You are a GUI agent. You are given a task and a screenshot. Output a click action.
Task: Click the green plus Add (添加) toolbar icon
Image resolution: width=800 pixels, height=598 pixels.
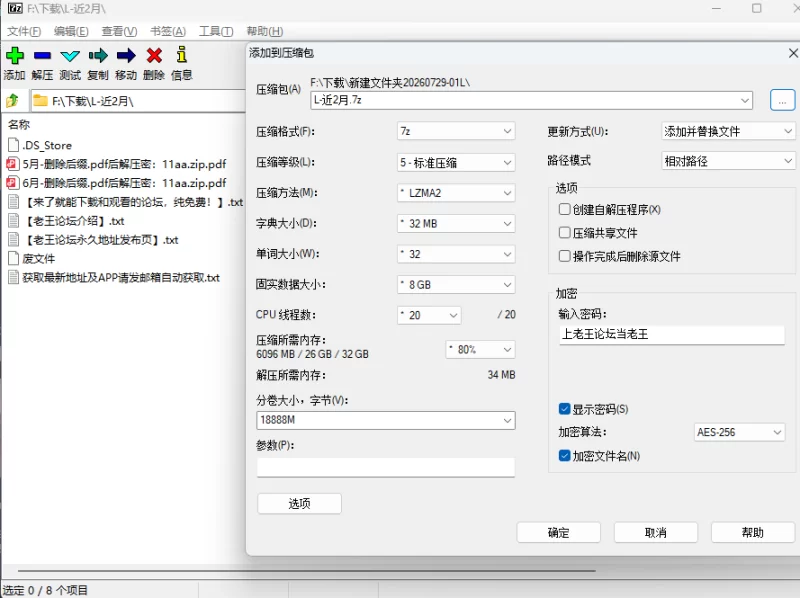tap(15, 55)
